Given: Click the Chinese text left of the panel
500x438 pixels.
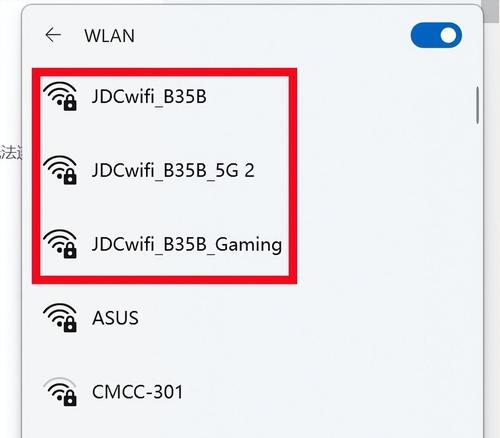Looking at the screenshot, I should (x=11, y=153).
